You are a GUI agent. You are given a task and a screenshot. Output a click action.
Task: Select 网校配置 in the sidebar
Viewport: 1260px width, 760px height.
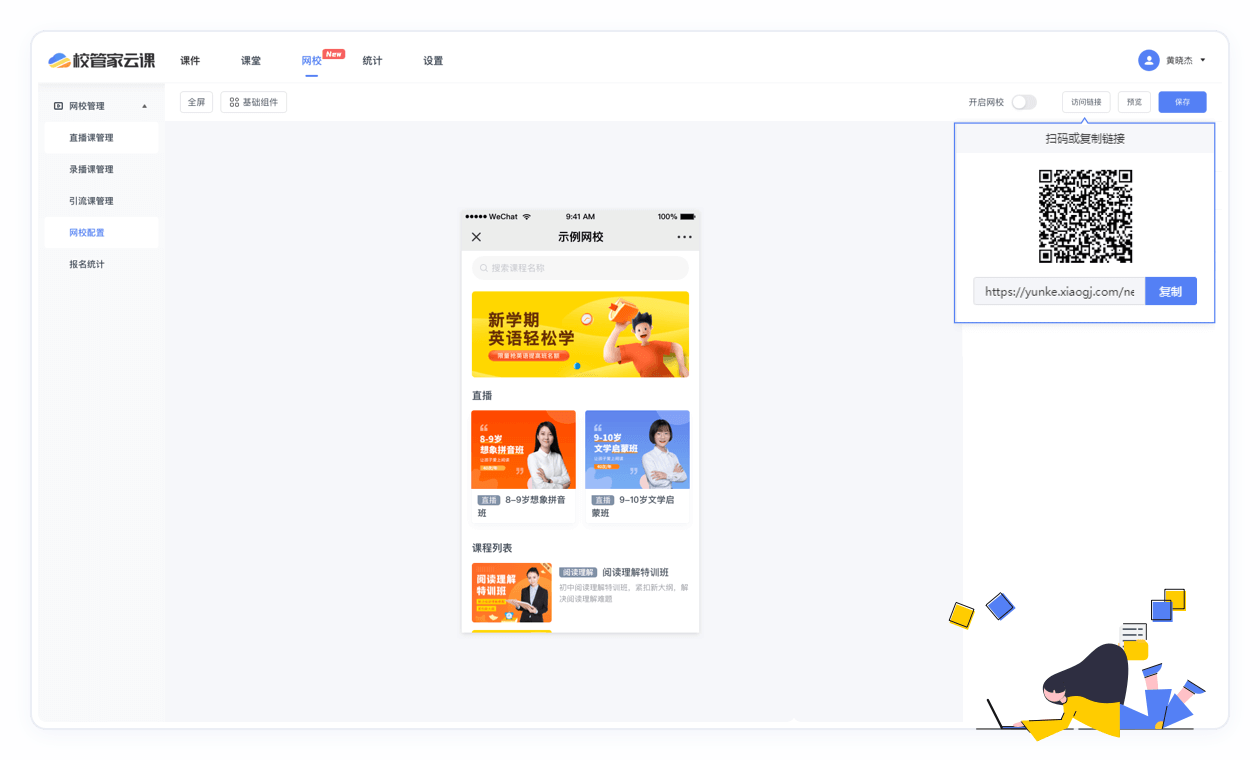click(x=101, y=233)
